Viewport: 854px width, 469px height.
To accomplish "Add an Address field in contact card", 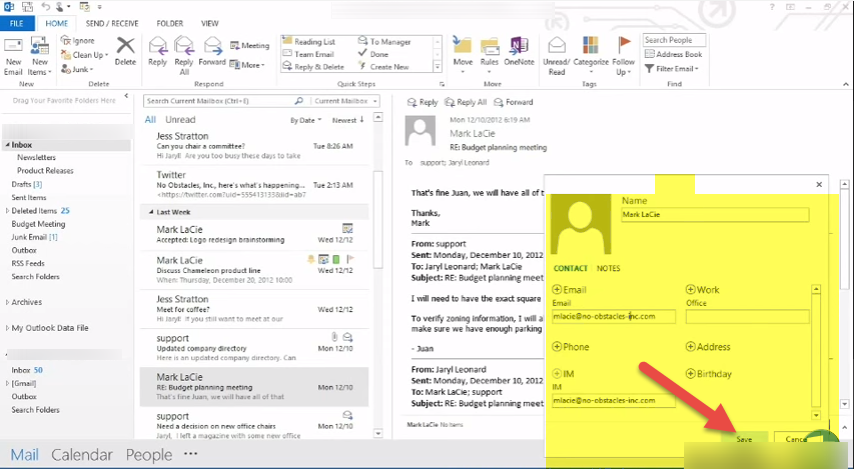I will coord(708,347).
